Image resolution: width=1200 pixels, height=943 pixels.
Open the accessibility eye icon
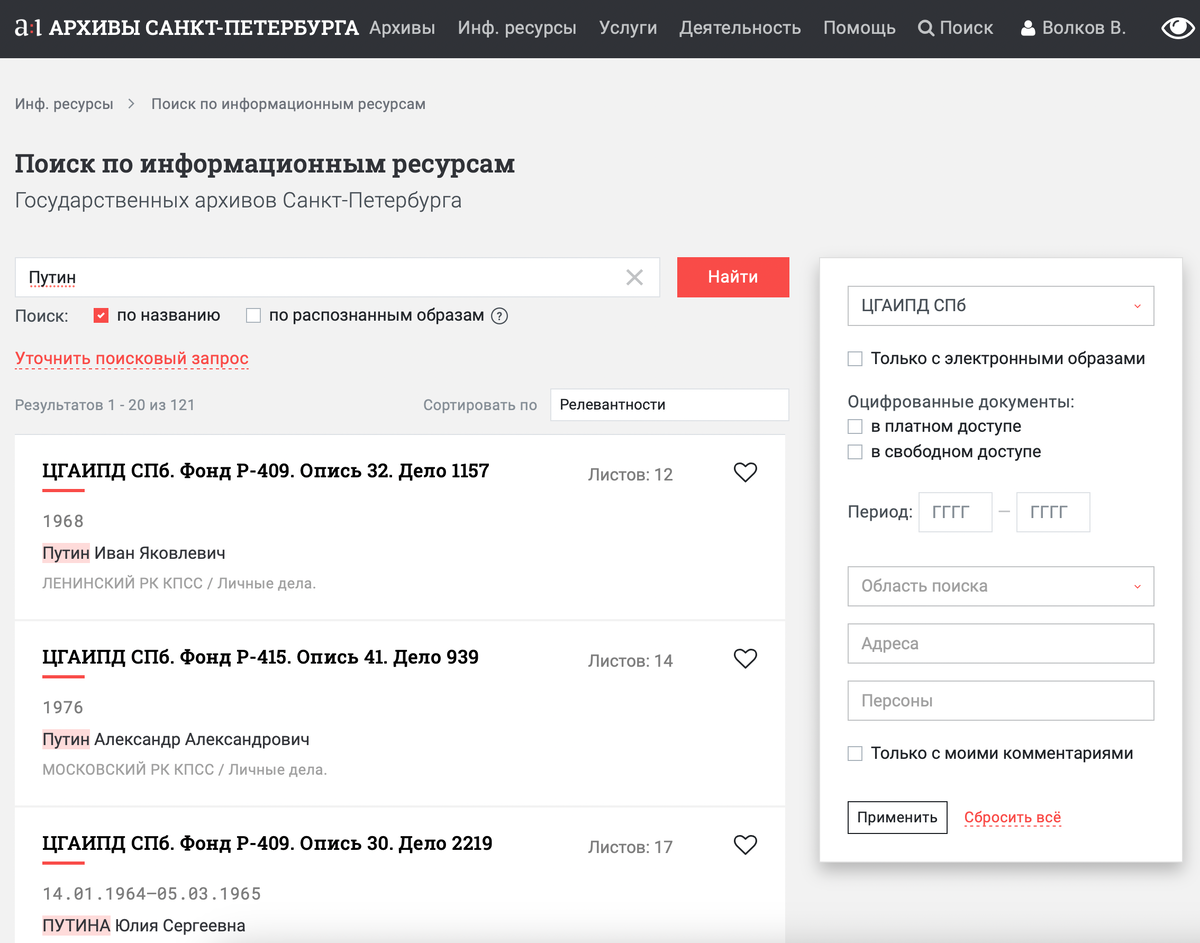click(x=1178, y=28)
